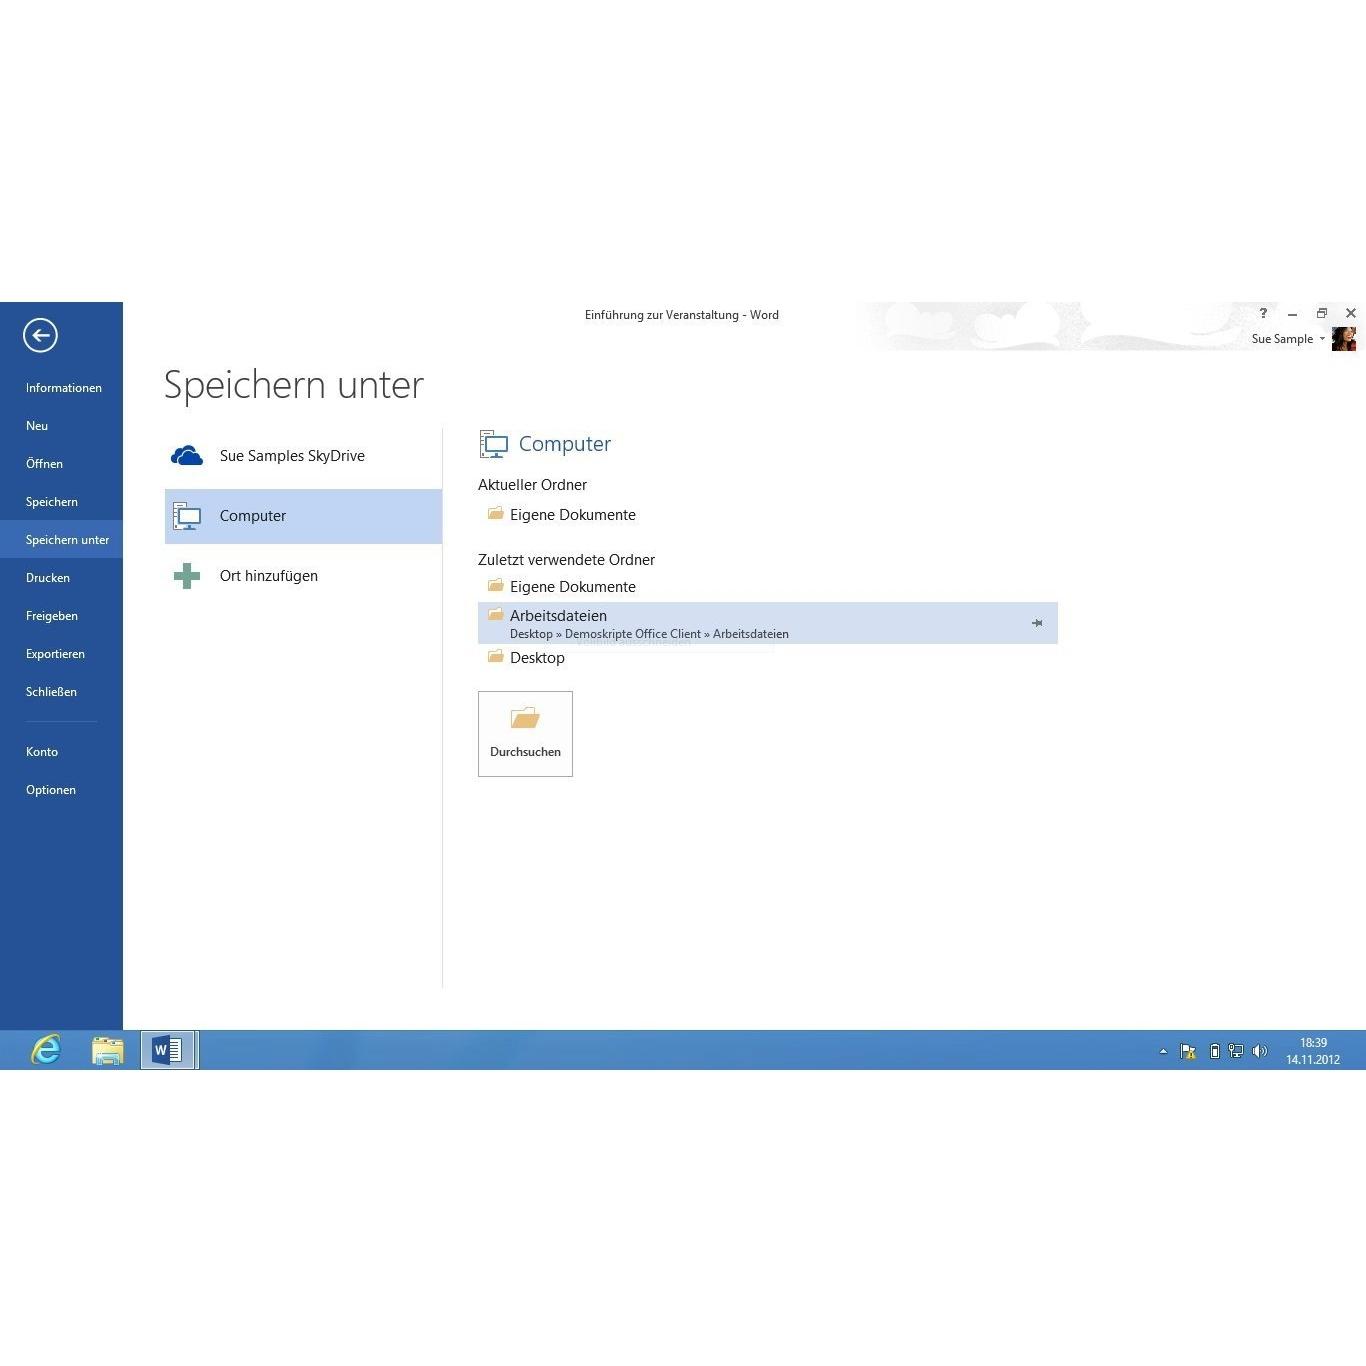
Task: Open the Informationen page
Action: point(64,388)
